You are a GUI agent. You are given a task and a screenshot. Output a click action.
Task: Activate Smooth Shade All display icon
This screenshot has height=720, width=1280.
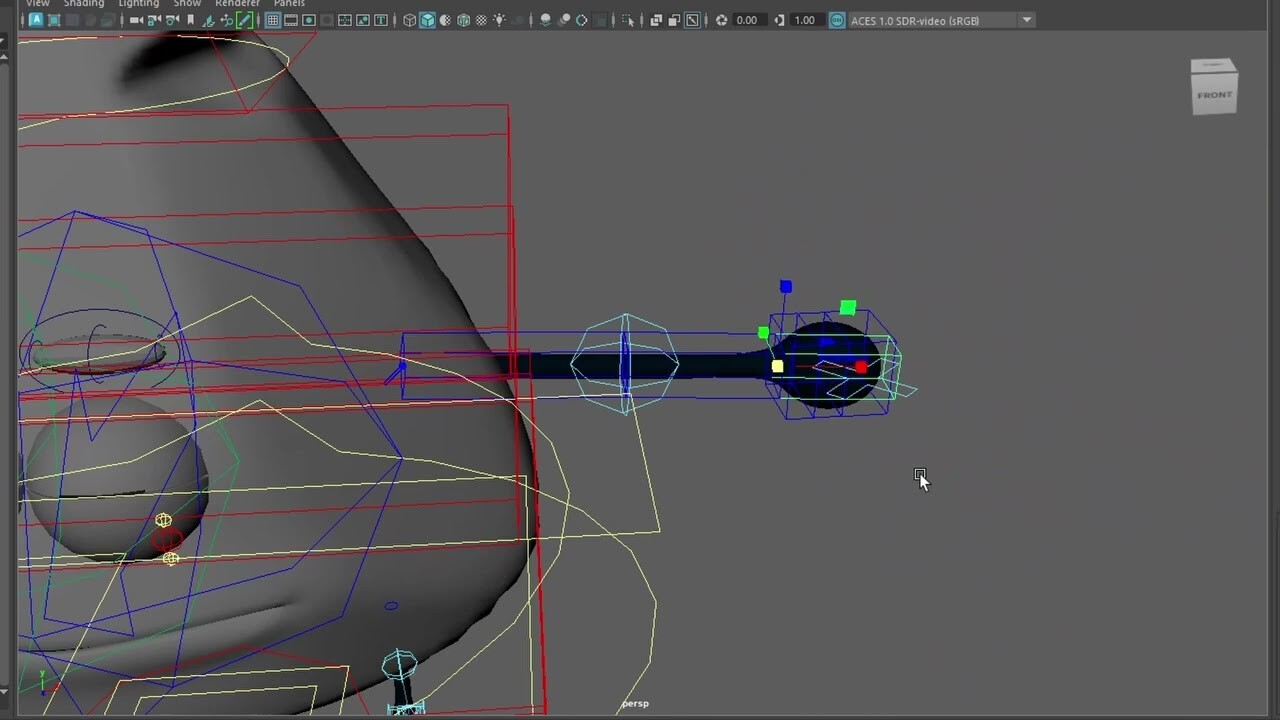coord(427,20)
